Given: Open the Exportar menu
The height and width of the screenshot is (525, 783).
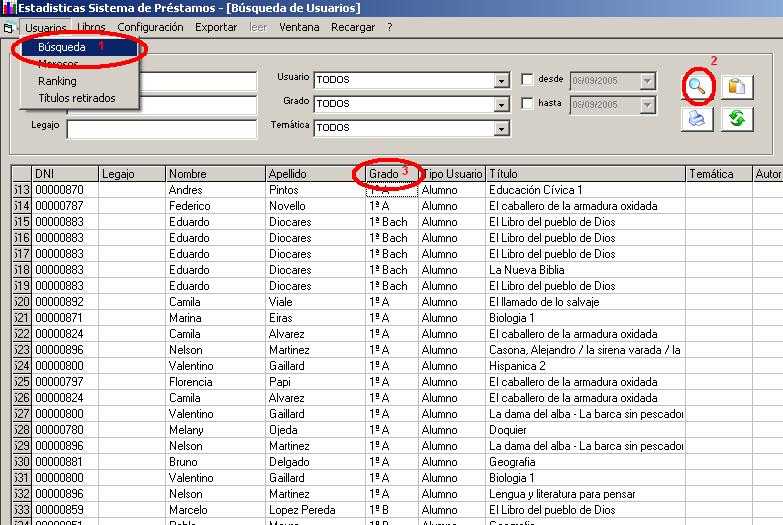Looking at the screenshot, I should click(x=216, y=27).
